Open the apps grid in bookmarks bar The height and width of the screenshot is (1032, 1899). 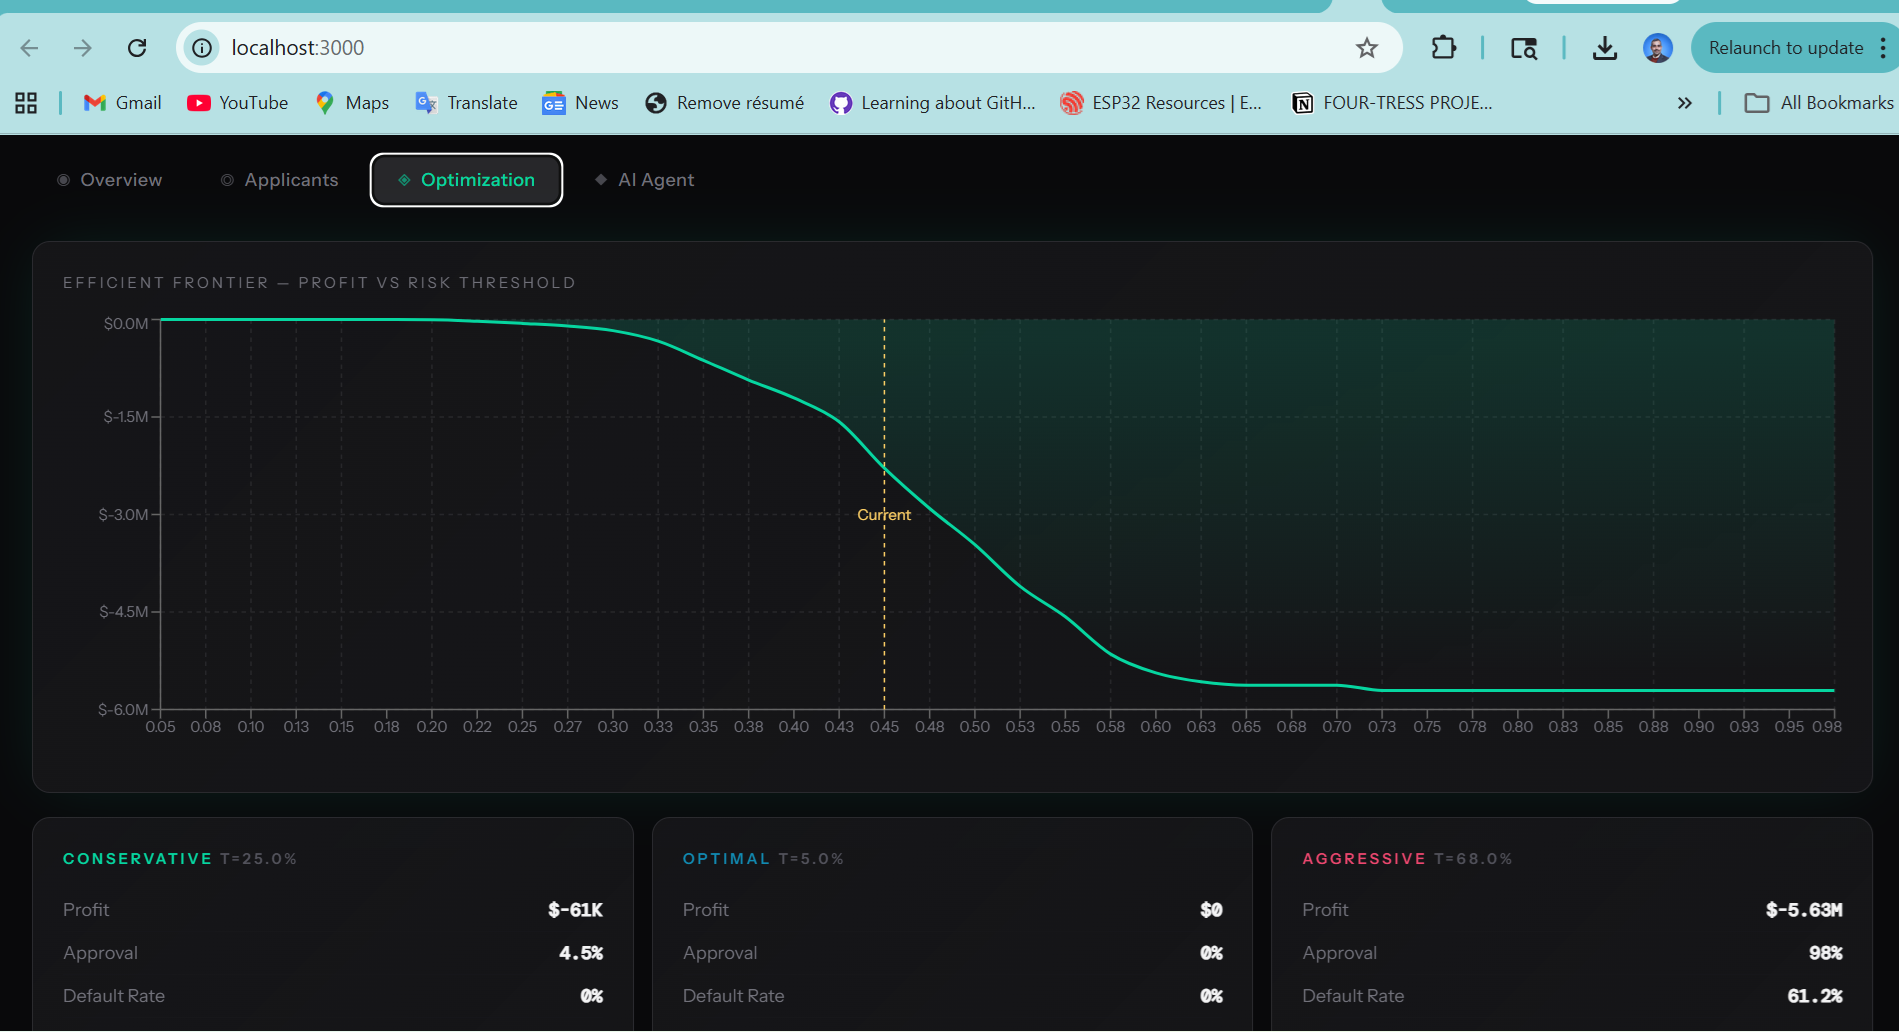(26, 103)
